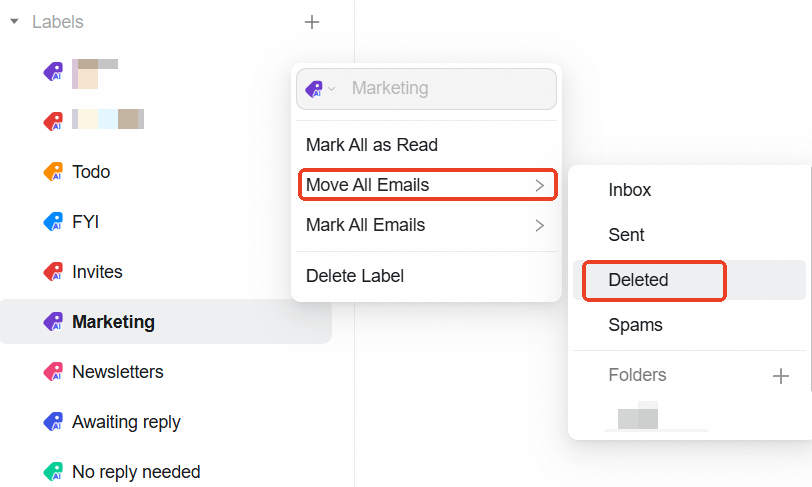Move all emails to Inbox
812x487 pixels.
click(630, 190)
